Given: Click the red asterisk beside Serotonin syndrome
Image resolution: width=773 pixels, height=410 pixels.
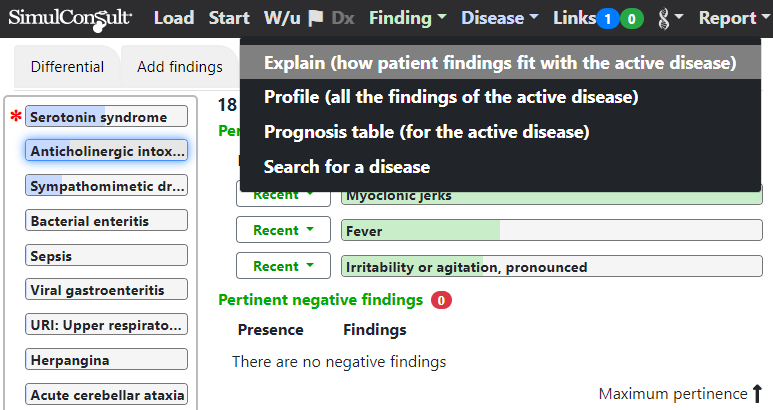Looking at the screenshot, I should 15,118.
